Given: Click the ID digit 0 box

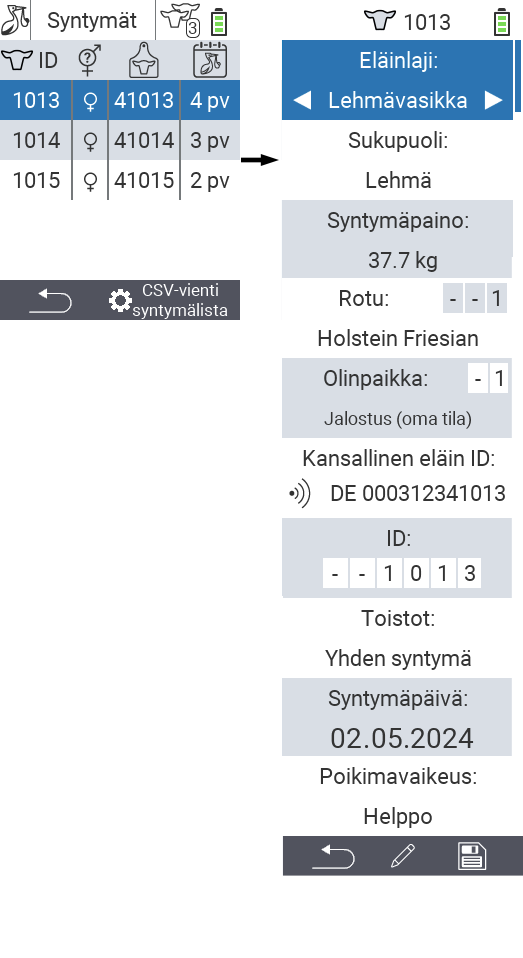Looking at the screenshot, I should coord(415,574).
